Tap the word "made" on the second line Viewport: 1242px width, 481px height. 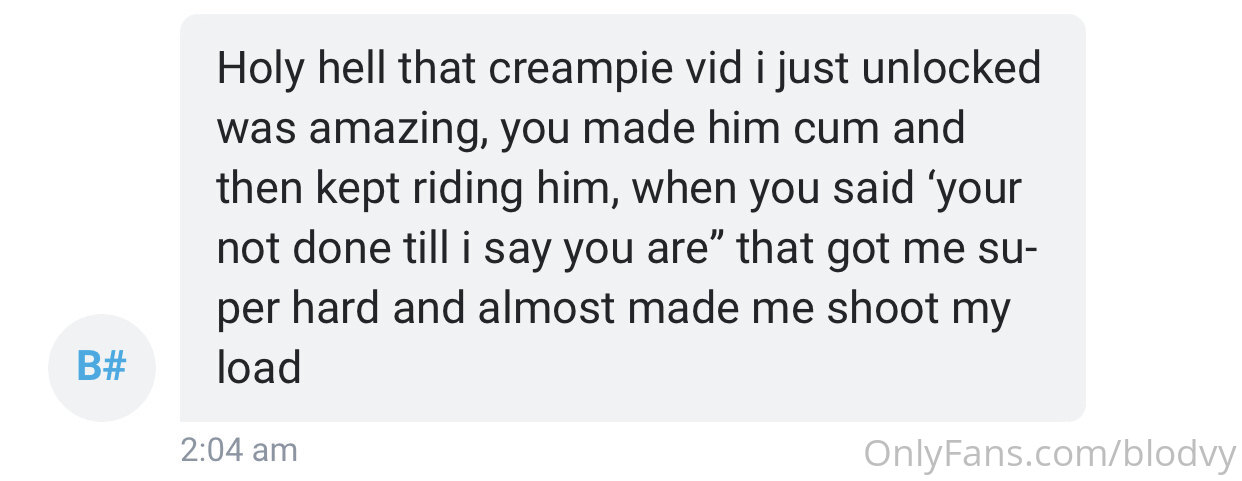(x=645, y=129)
